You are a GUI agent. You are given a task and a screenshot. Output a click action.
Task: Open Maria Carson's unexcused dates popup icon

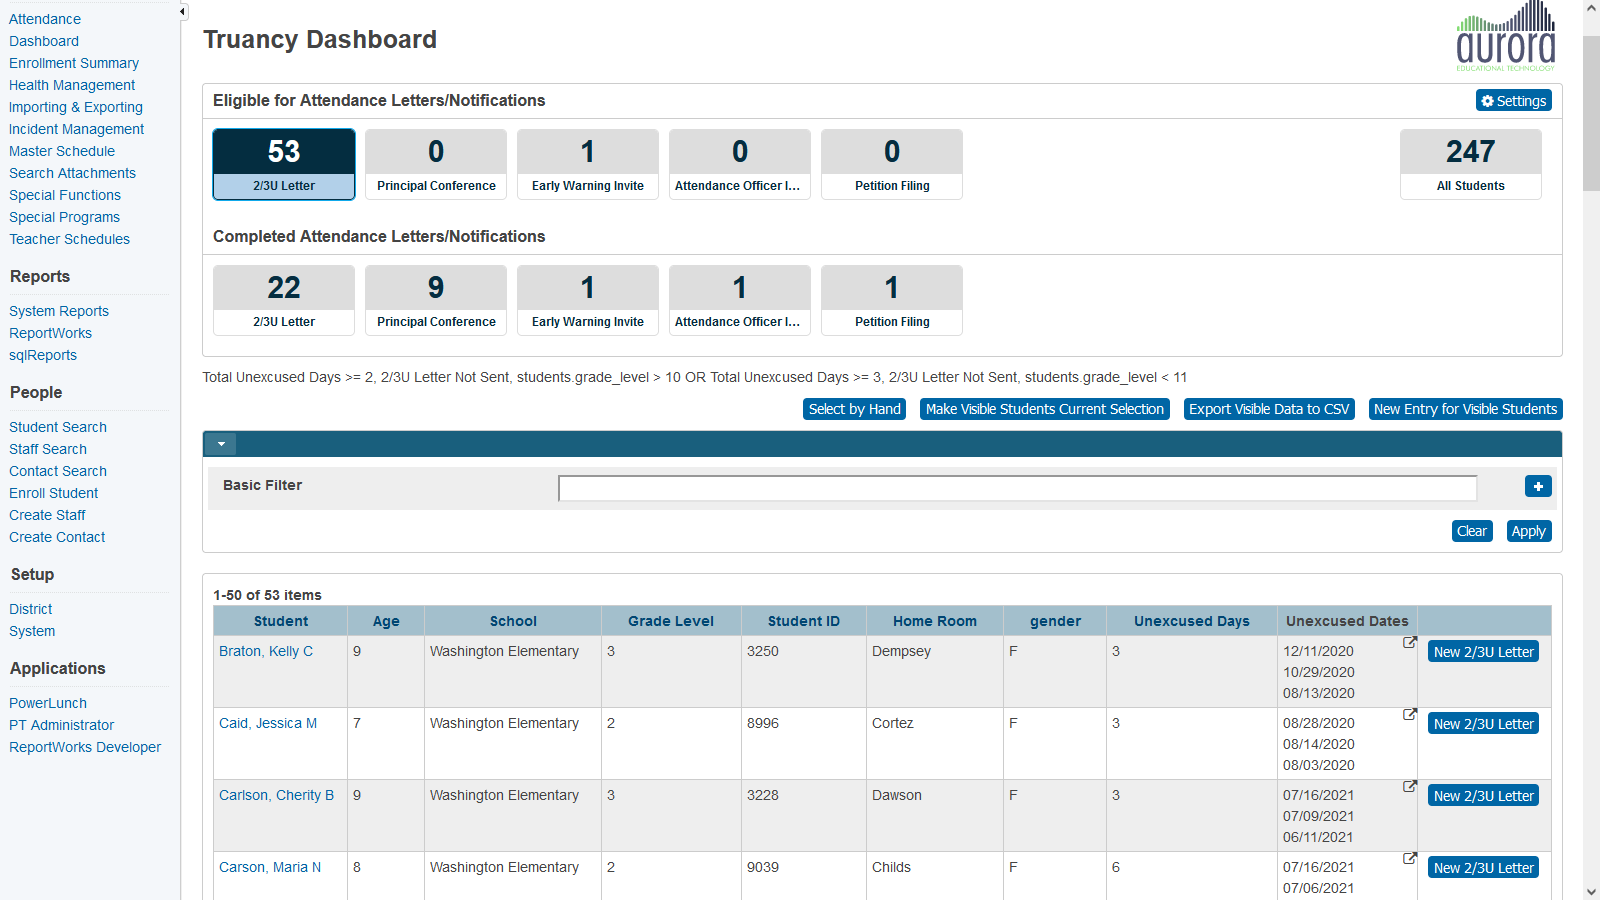1409,859
